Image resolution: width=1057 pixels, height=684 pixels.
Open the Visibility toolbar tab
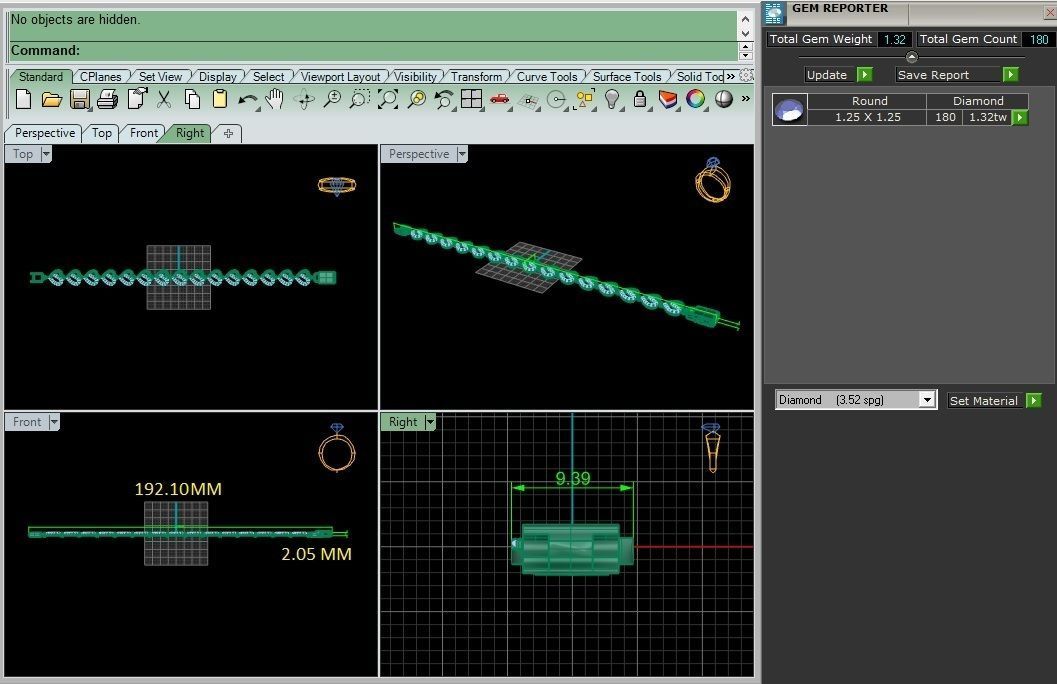(415, 77)
